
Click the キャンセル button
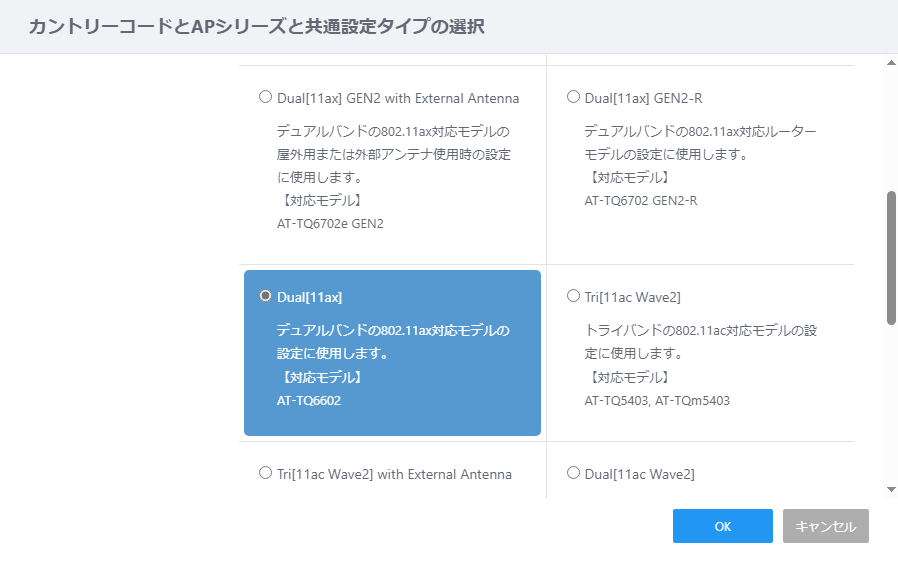pos(826,526)
